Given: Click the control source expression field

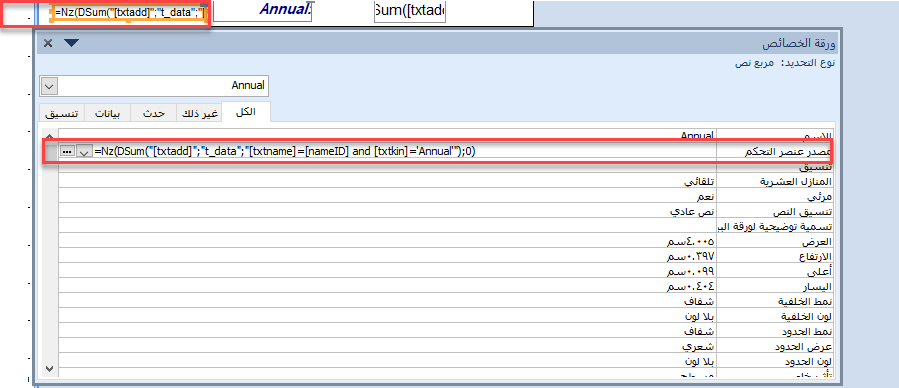Looking at the screenshot, I should pyautogui.click(x=387, y=151).
